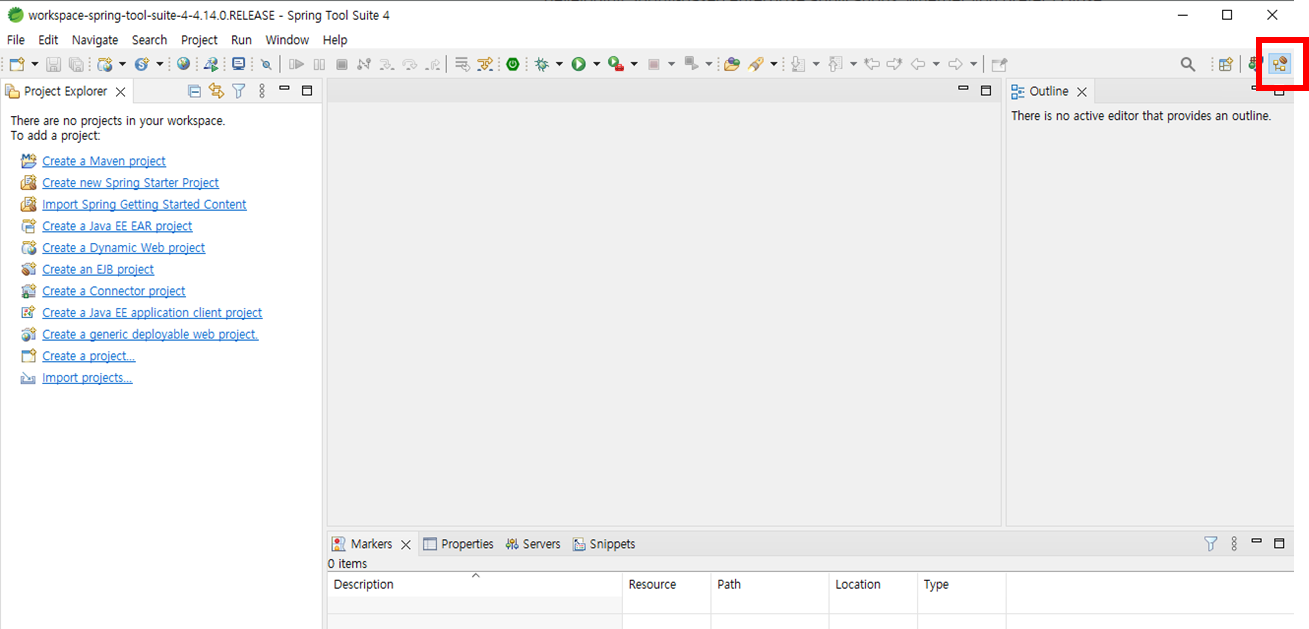Image resolution: width=1309 pixels, height=629 pixels.
Task: Click the green Run play icon
Action: coord(578,64)
